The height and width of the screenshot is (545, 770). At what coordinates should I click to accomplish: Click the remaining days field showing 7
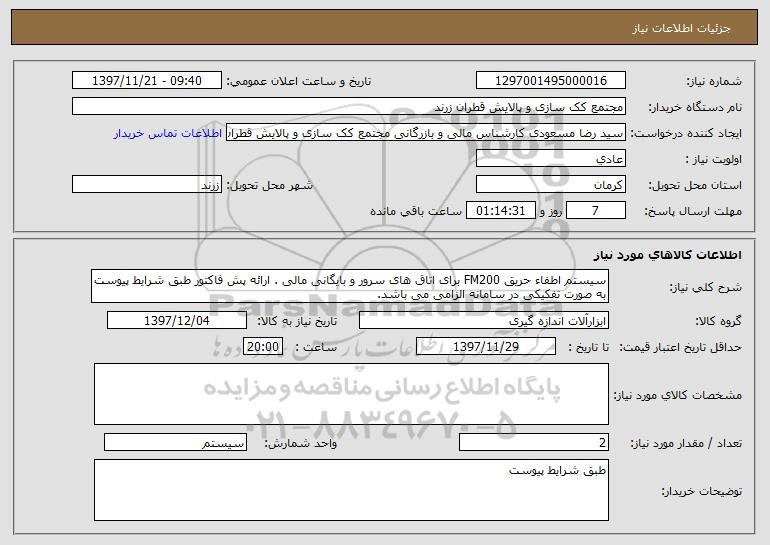click(x=596, y=211)
